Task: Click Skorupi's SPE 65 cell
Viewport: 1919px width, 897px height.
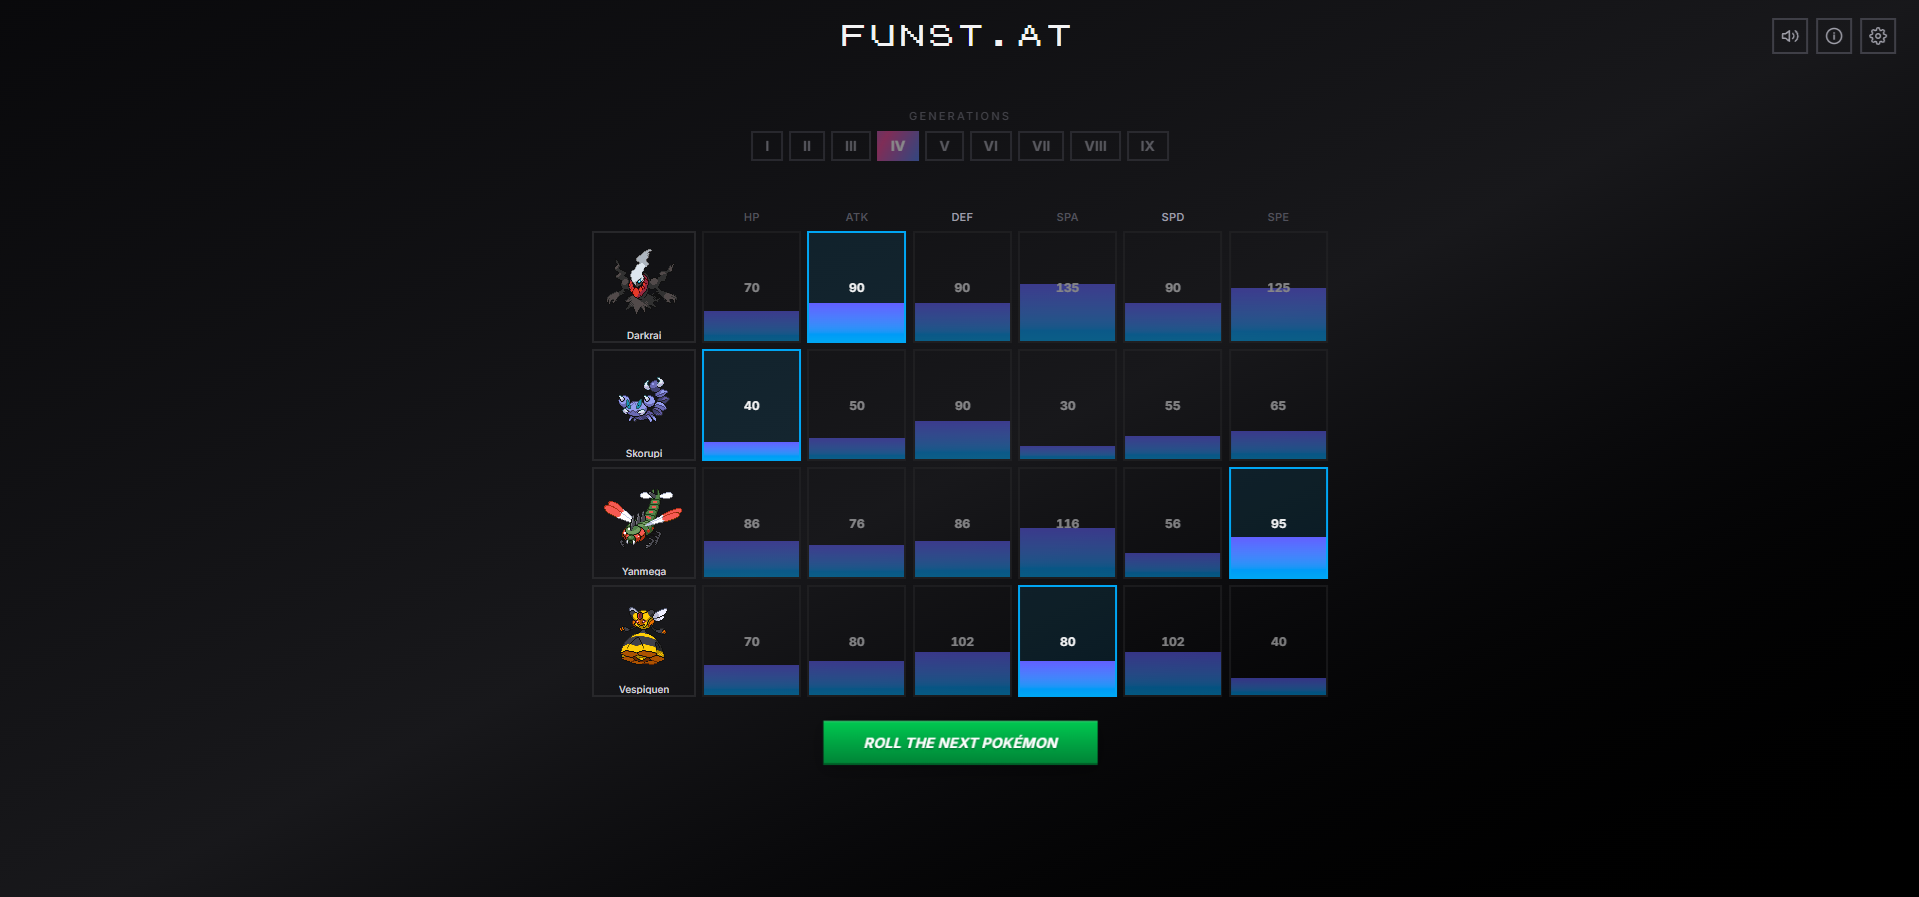Action: [x=1278, y=405]
